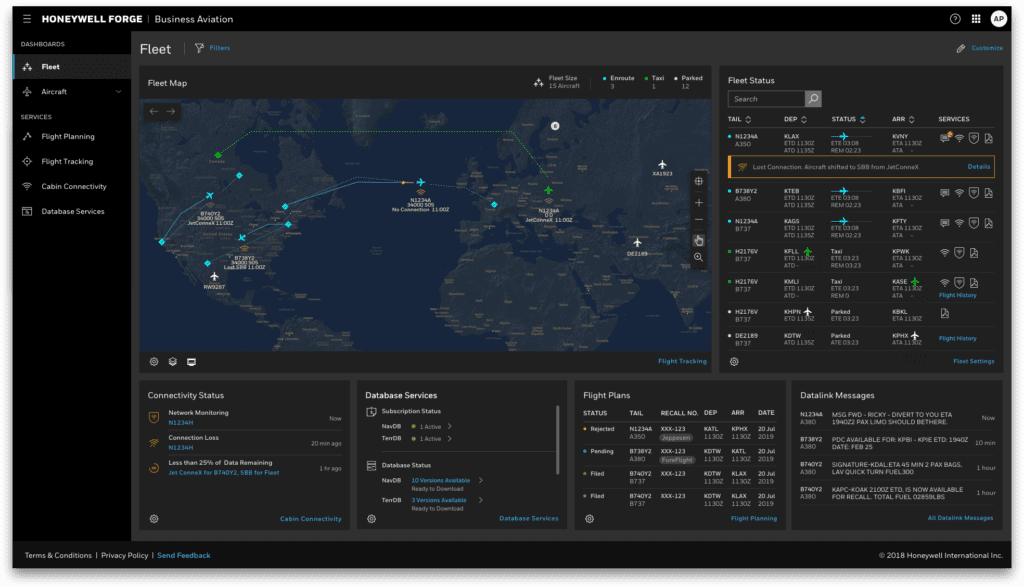This screenshot has height=587, width=1024.
Task: Click the document report icon on KHPN row
Action: point(944,313)
